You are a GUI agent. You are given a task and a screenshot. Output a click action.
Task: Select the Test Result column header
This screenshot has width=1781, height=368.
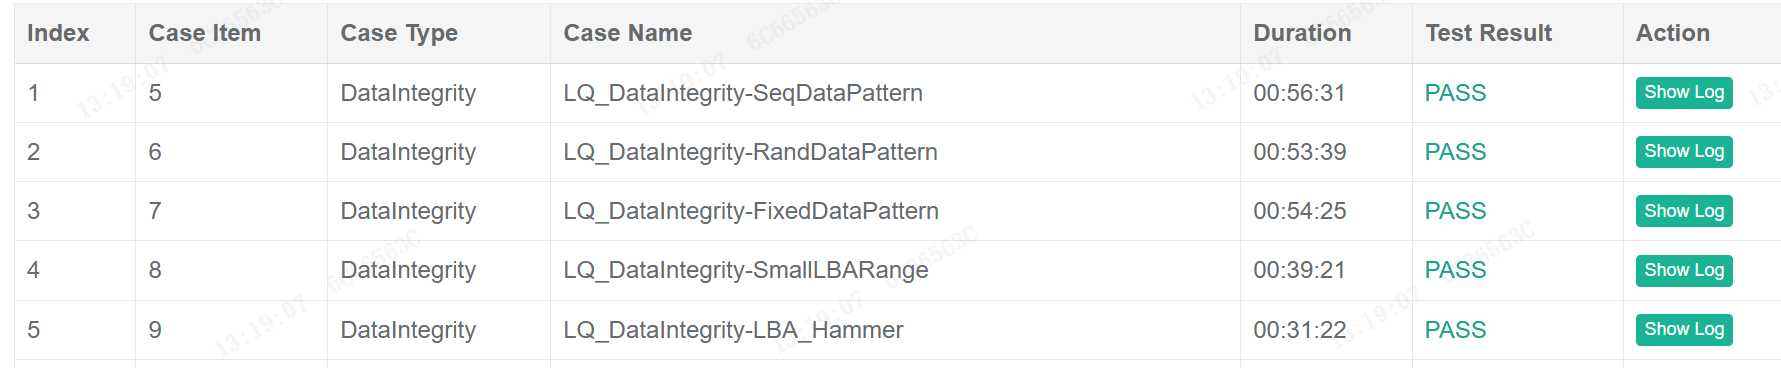(x=1489, y=33)
